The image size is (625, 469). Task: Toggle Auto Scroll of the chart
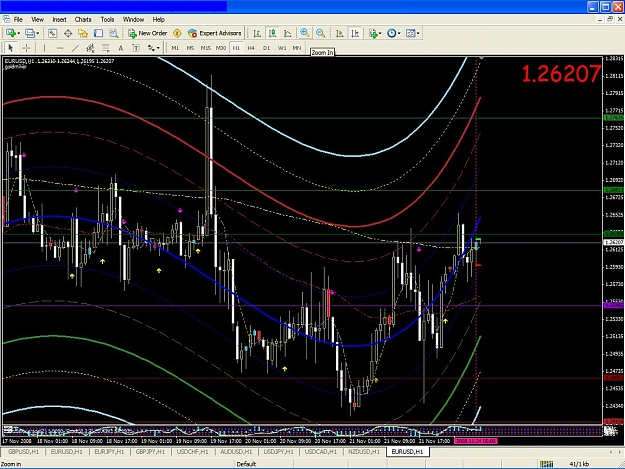click(x=340, y=33)
